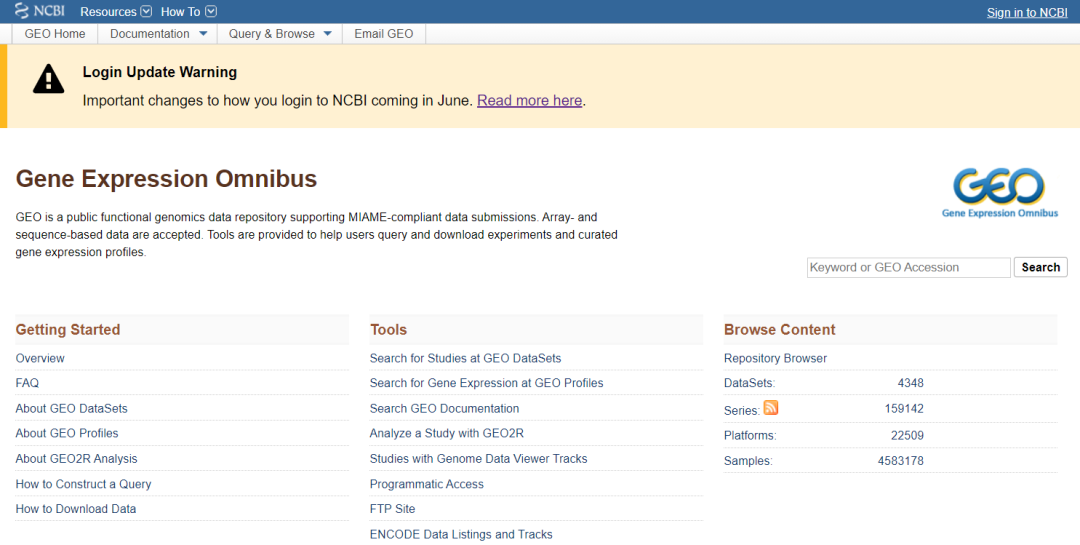Open the Overview link

(40, 358)
